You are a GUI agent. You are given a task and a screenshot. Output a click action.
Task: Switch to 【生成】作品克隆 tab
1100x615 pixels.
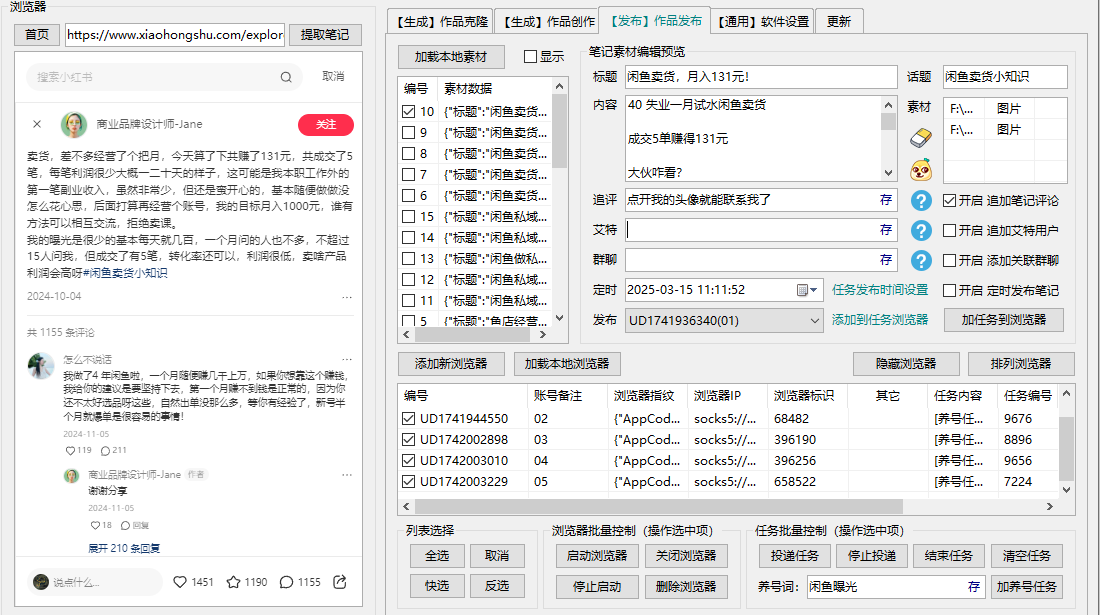[441, 22]
